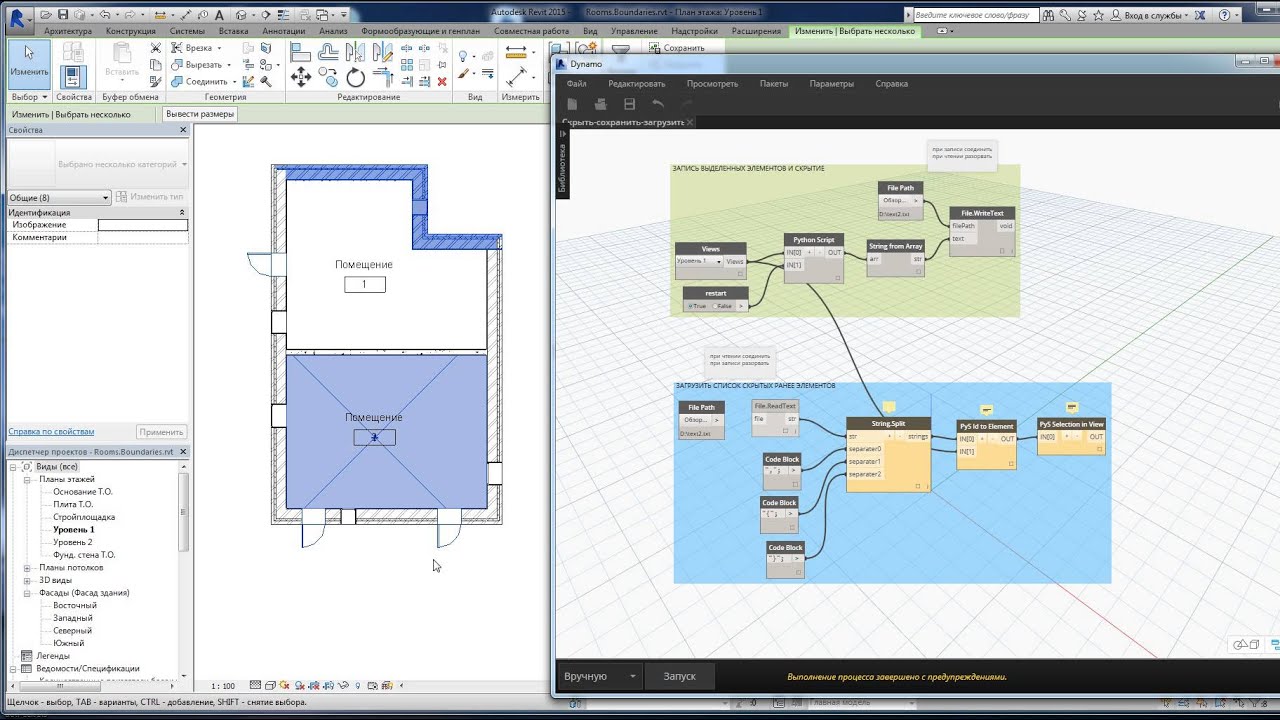Select the Mirror pick axis tool
1280x720 pixels.
(x=356, y=52)
